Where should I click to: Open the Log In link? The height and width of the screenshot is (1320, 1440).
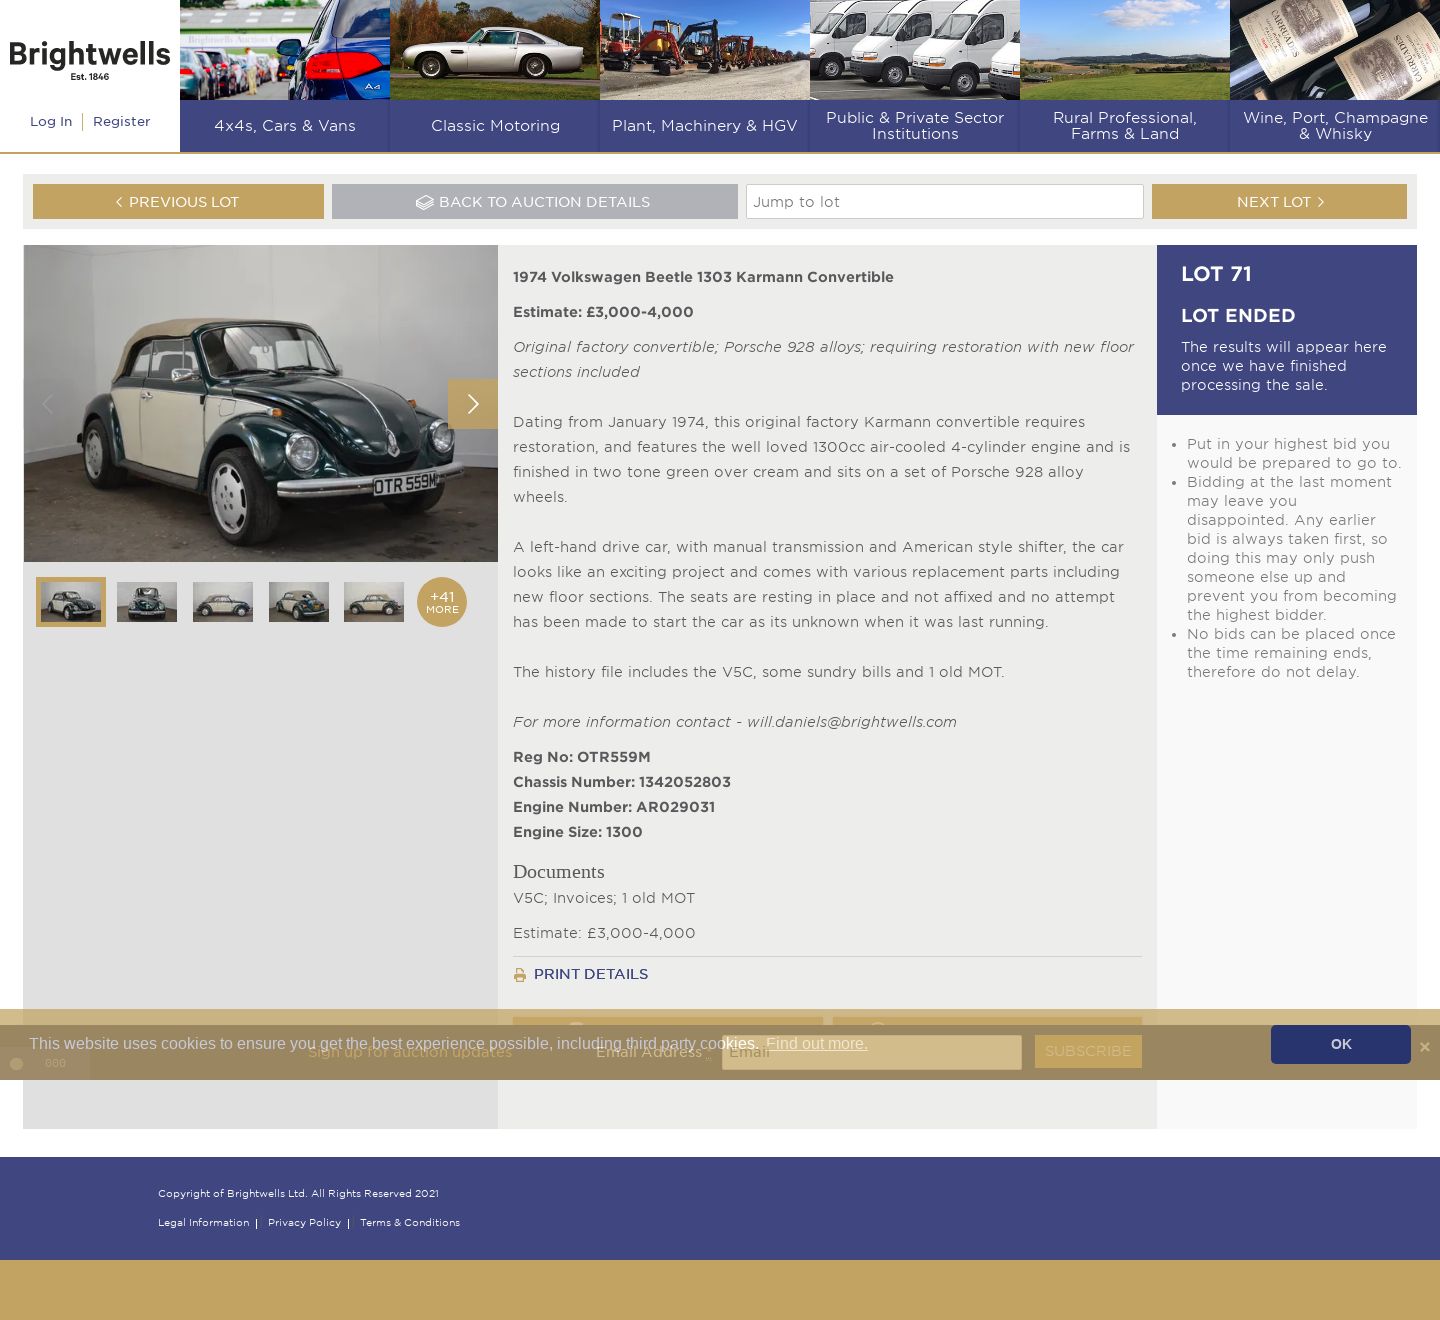51,121
